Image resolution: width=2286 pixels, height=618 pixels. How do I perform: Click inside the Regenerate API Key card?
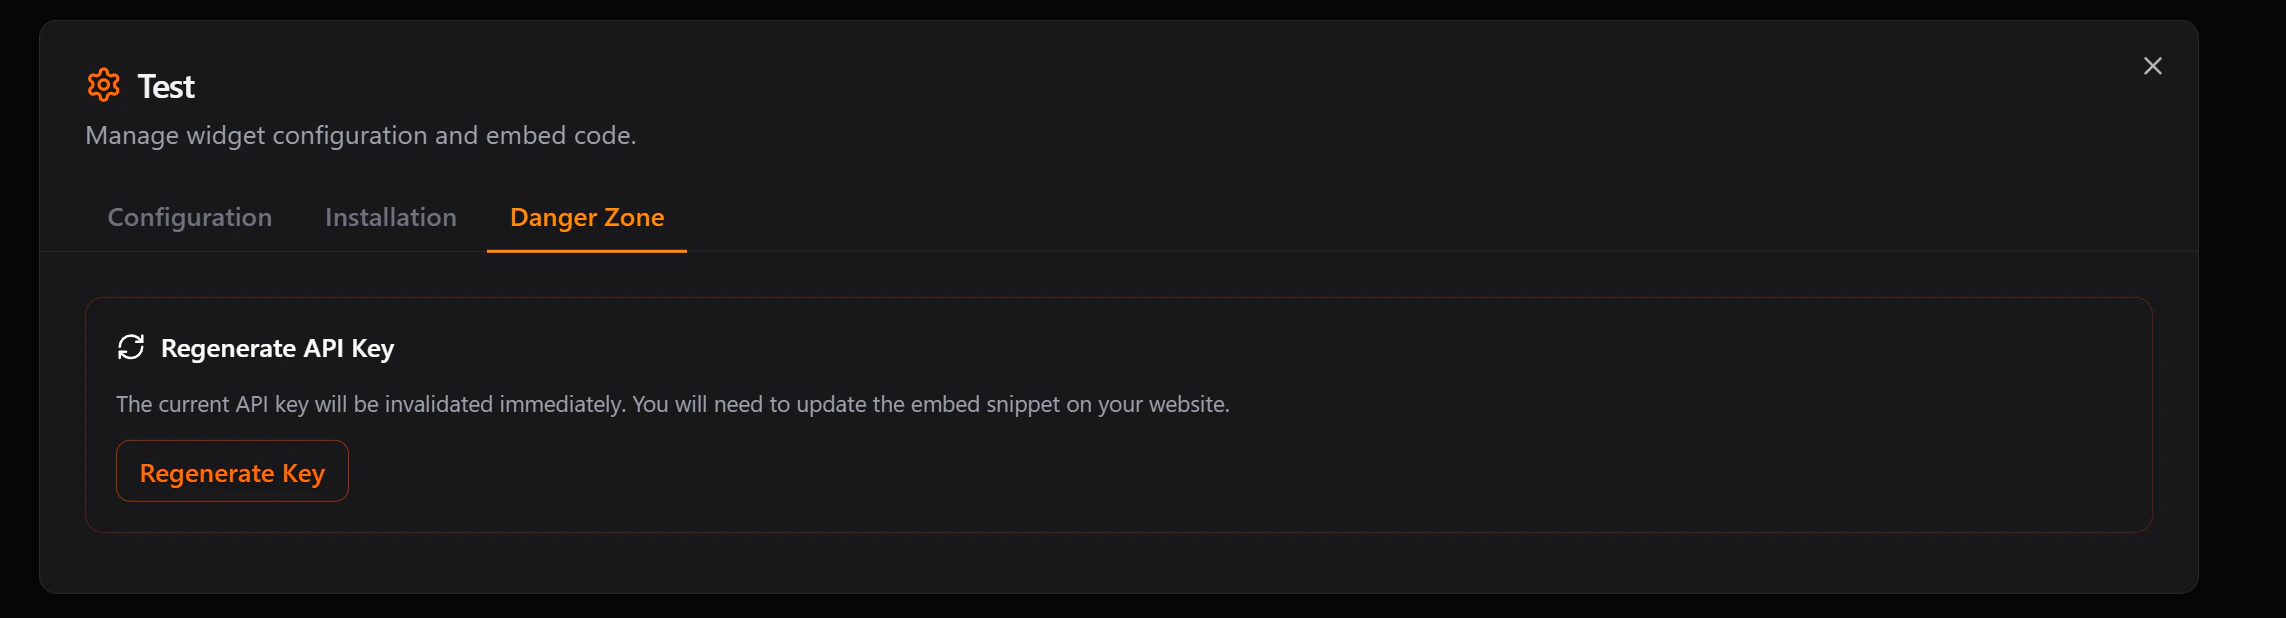(1100, 415)
